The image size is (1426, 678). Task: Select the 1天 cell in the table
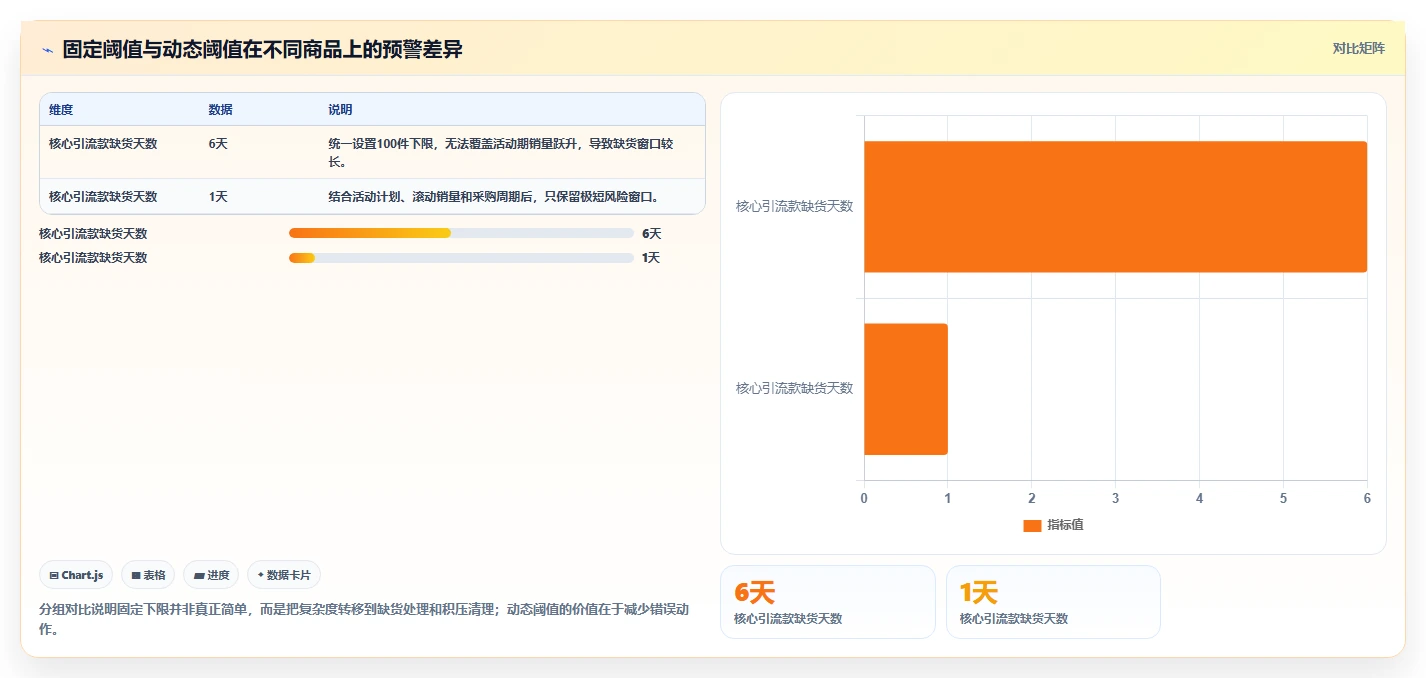pyautogui.click(x=218, y=197)
